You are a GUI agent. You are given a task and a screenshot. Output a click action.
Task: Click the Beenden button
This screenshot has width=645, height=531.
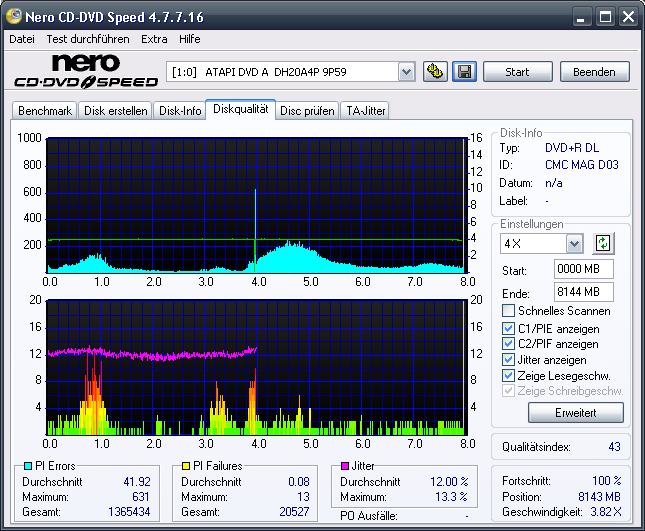(x=594, y=72)
